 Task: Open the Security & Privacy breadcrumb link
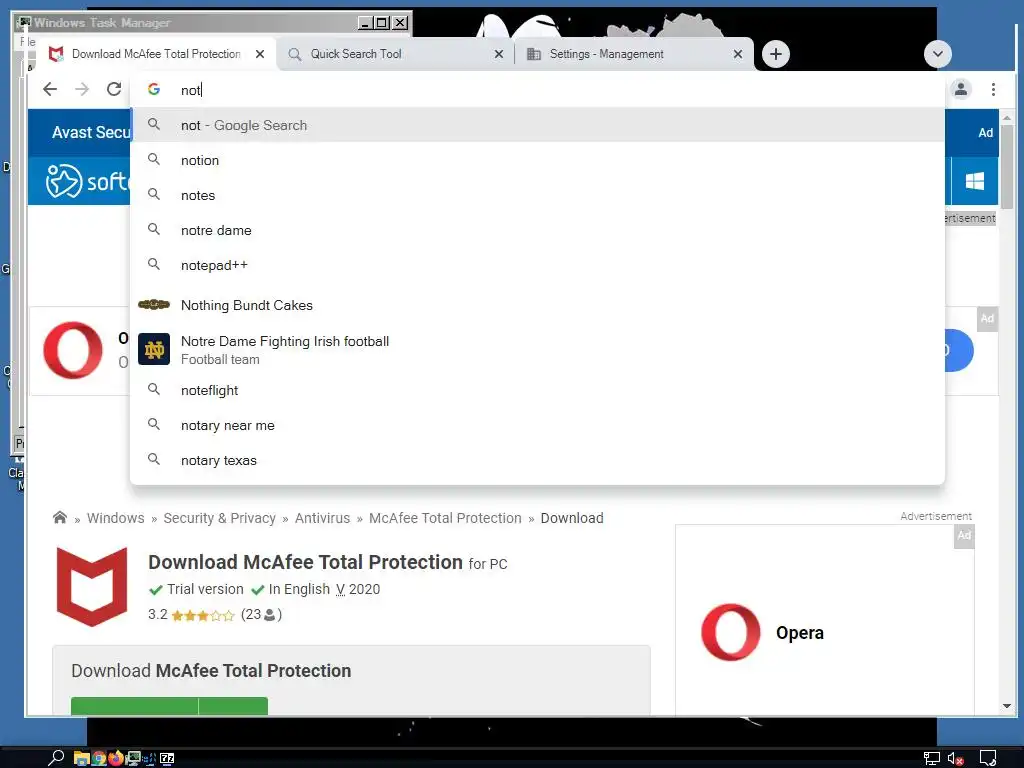click(x=219, y=518)
